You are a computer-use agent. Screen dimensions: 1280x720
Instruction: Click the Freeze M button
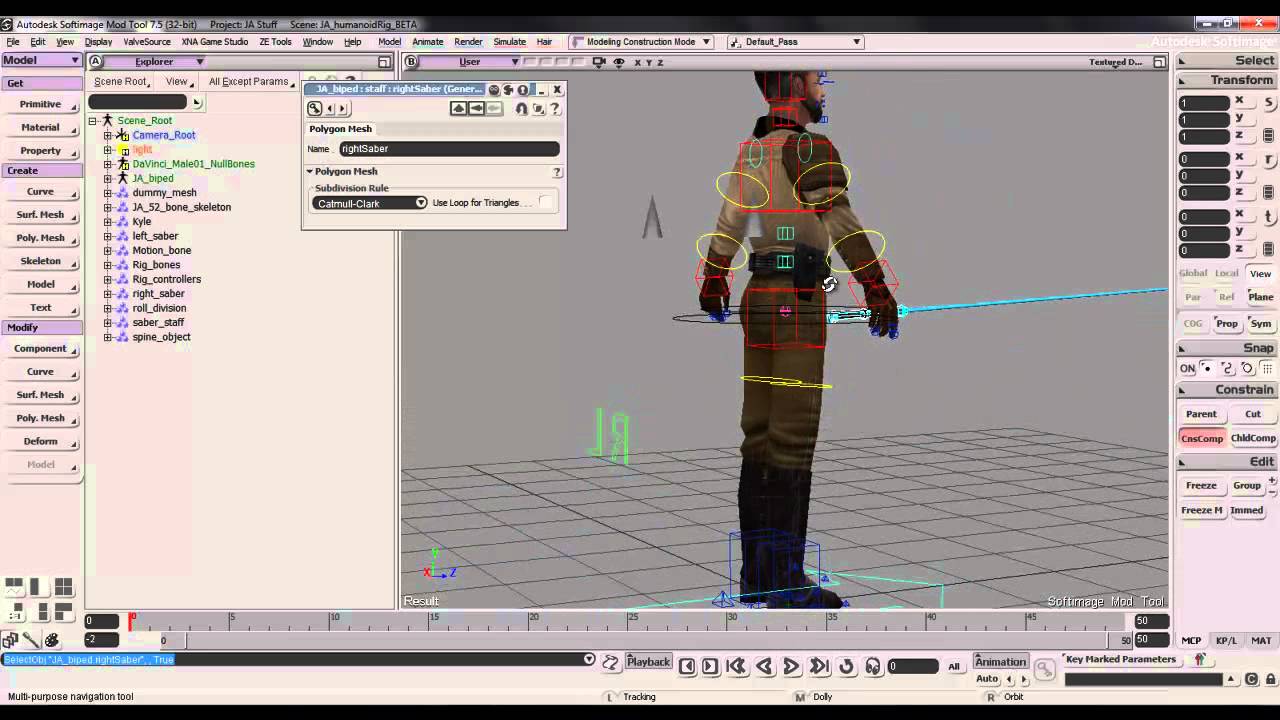1201,510
